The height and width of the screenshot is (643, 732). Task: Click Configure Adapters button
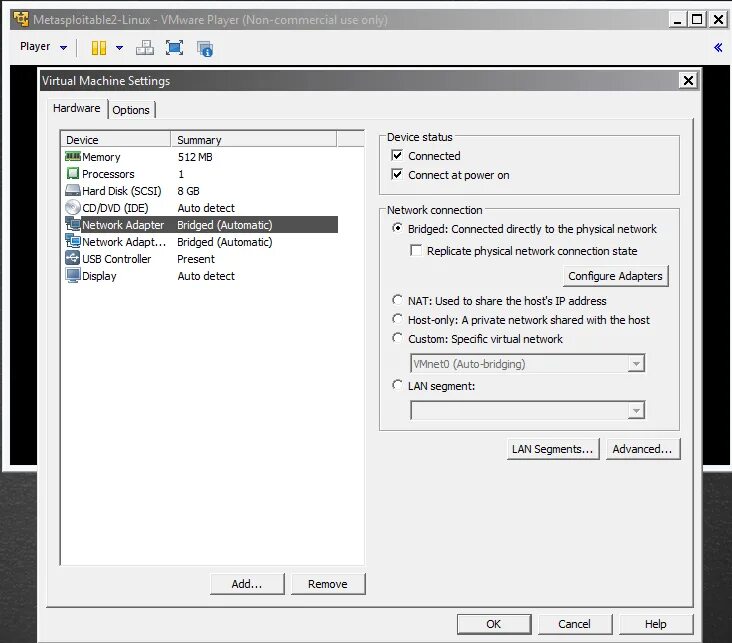pyautogui.click(x=615, y=276)
